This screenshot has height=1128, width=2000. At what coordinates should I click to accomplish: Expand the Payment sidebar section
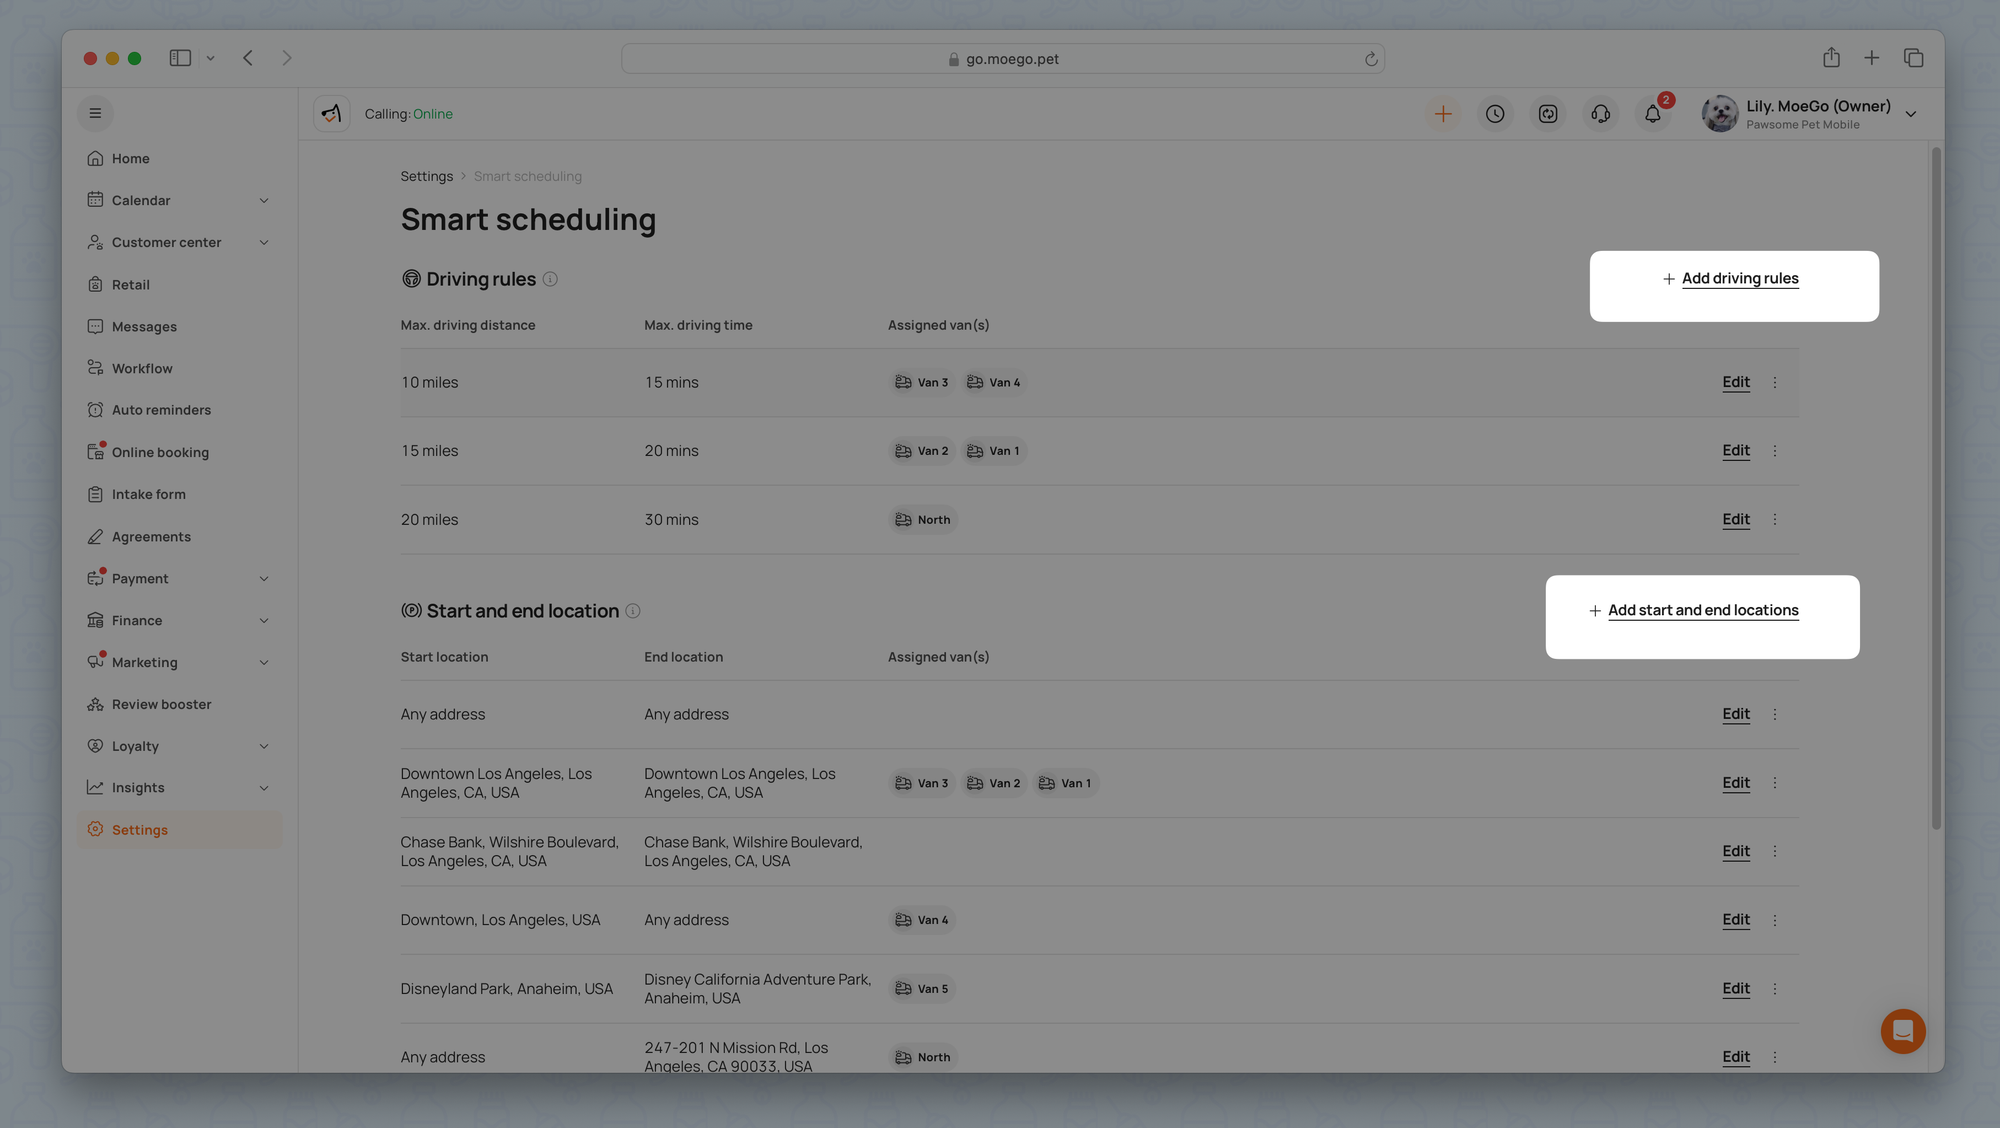(264, 578)
